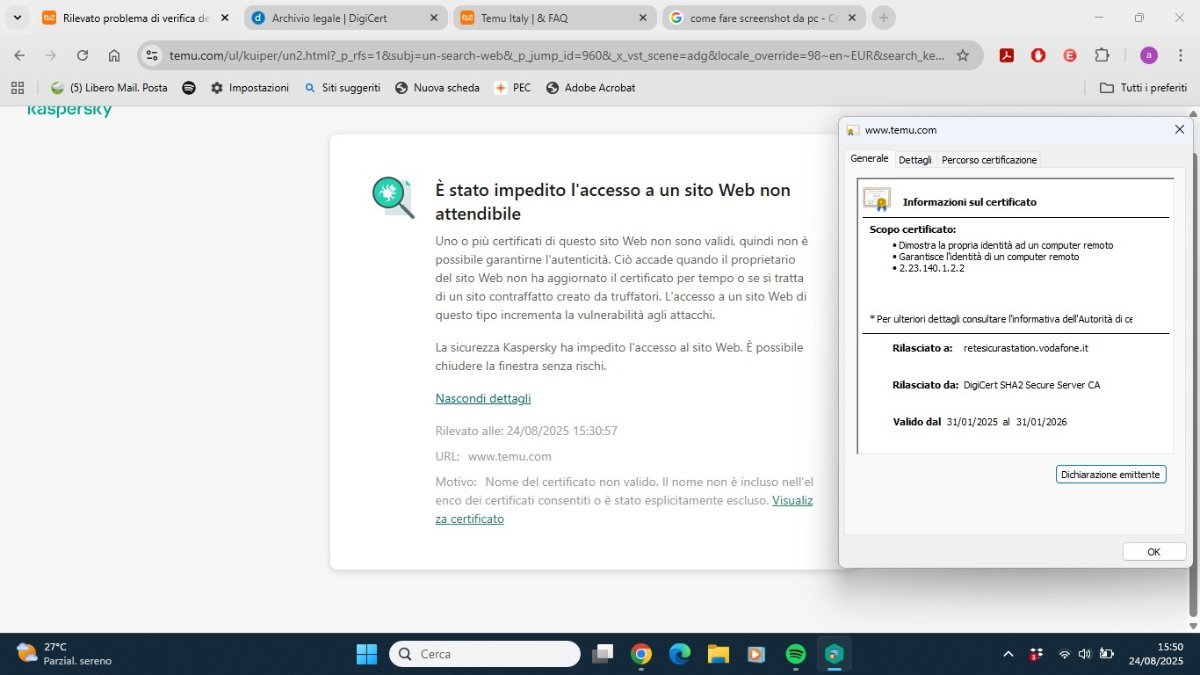Close the www.temu.com certificate dialog
This screenshot has height=675, width=1200.
(x=1179, y=129)
